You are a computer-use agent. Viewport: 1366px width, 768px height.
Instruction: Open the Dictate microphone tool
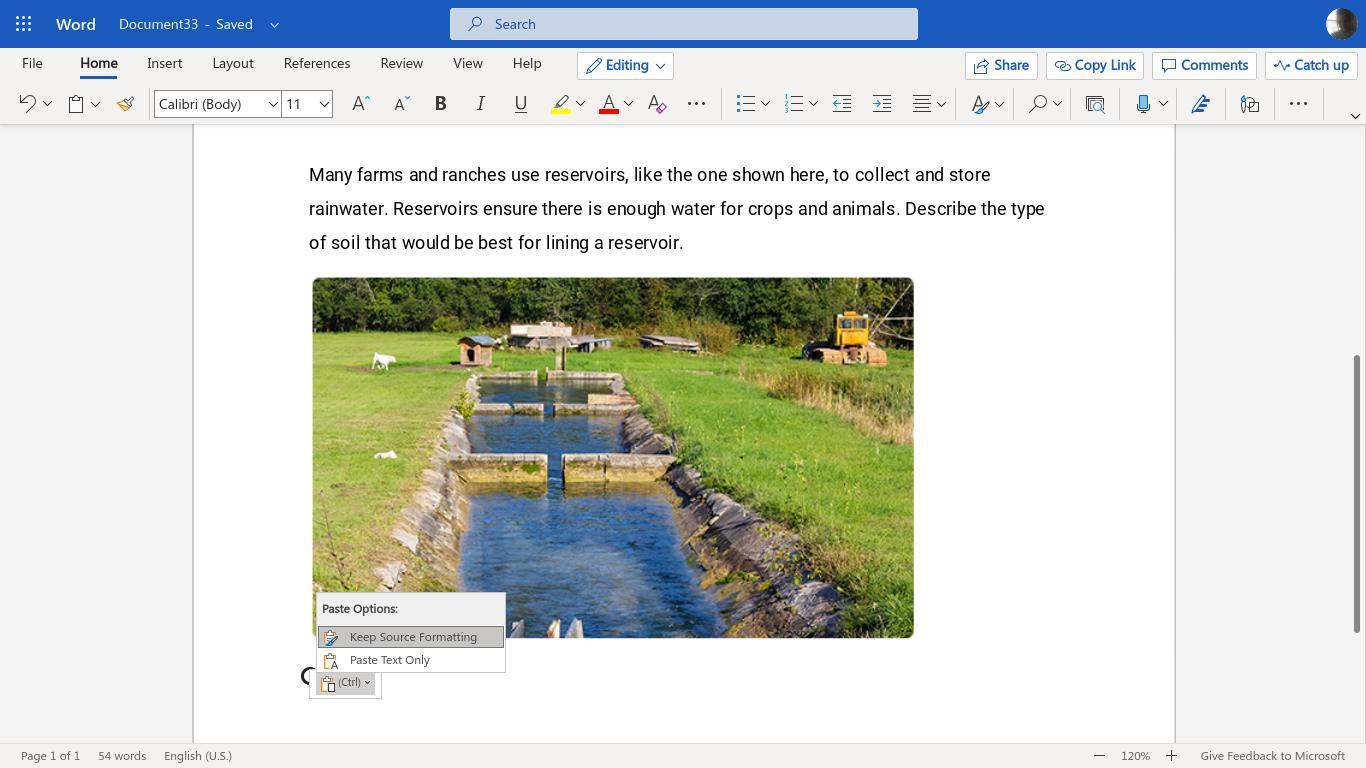point(1143,104)
